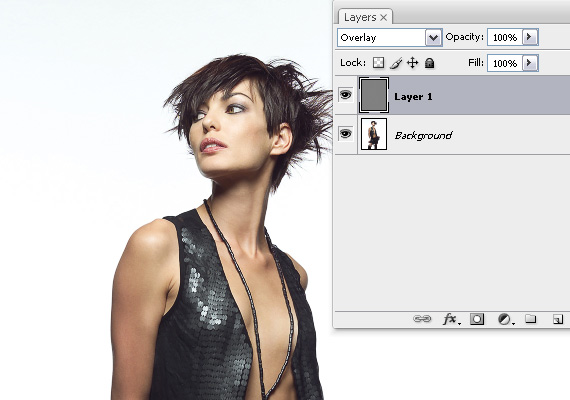Image resolution: width=570 pixels, height=400 pixels.
Task: Click the Fill label
Action: [476, 63]
